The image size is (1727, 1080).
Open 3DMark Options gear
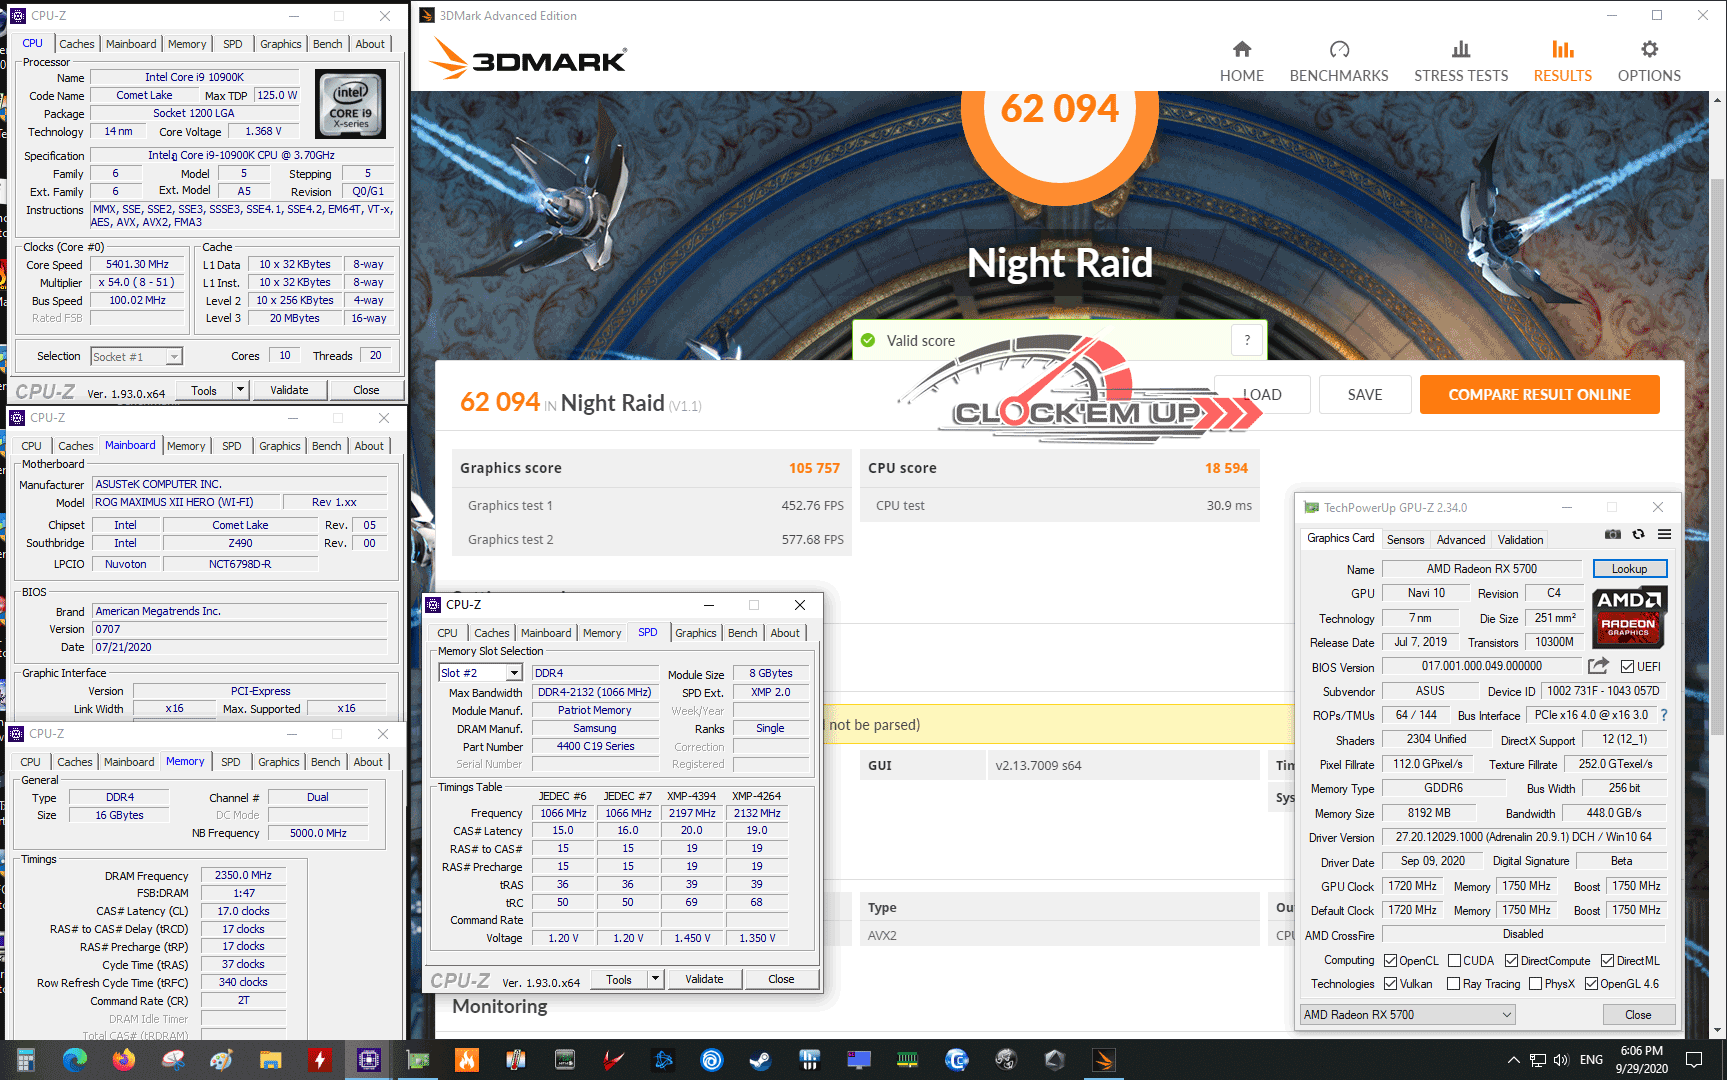(x=1649, y=61)
